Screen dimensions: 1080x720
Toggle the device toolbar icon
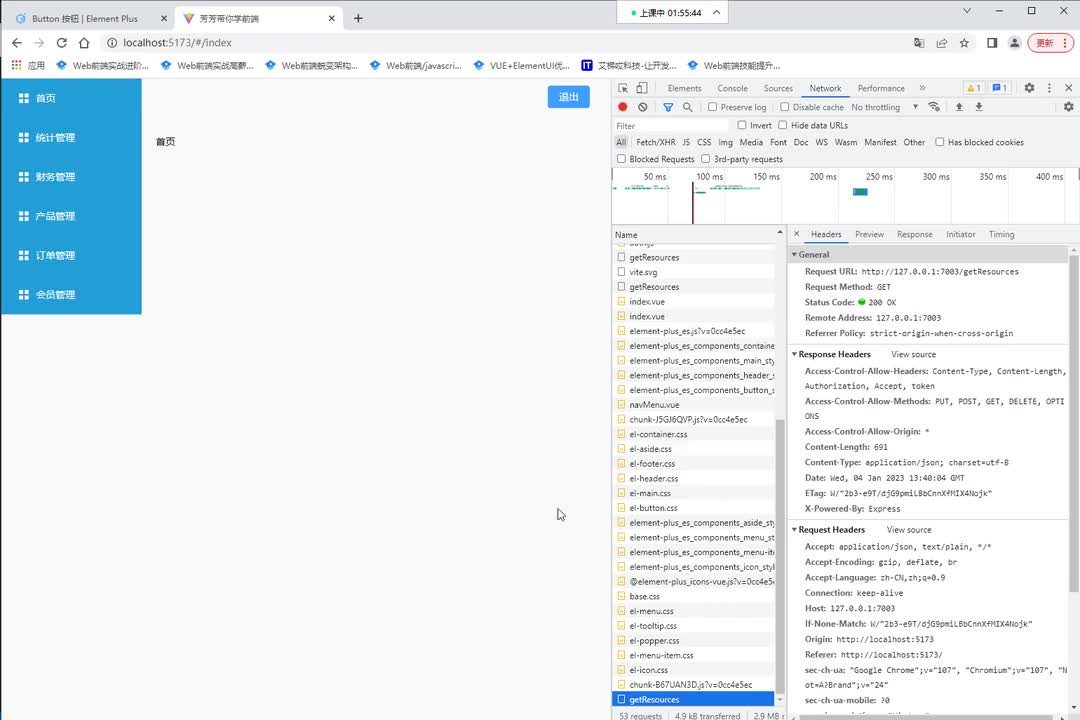pyautogui.click(x=641, y=88)
